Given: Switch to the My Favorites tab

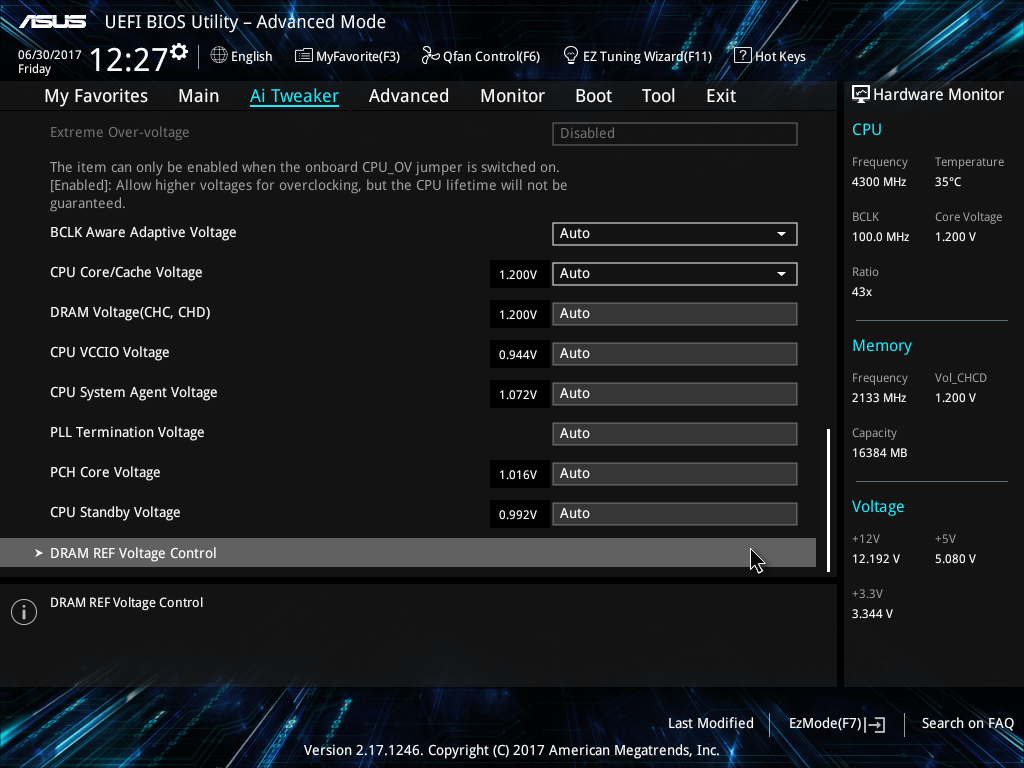Looking at the screenshot, I should [96, 96].
